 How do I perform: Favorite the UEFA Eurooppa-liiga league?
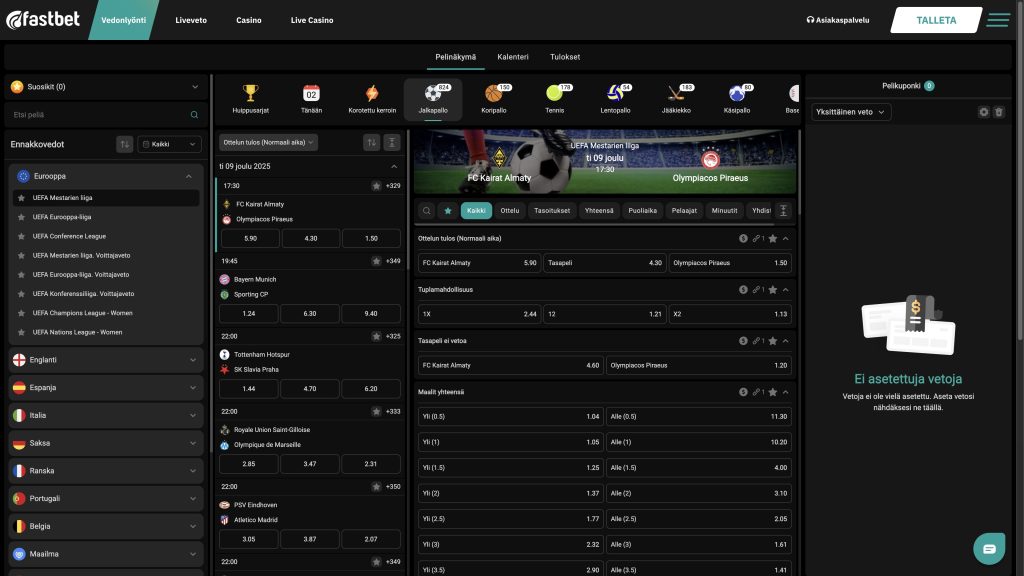point(22,217)
